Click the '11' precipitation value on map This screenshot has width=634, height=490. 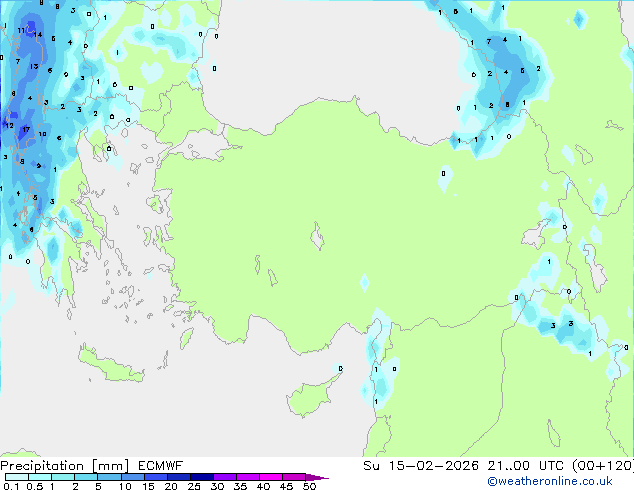tap(21, 31)
